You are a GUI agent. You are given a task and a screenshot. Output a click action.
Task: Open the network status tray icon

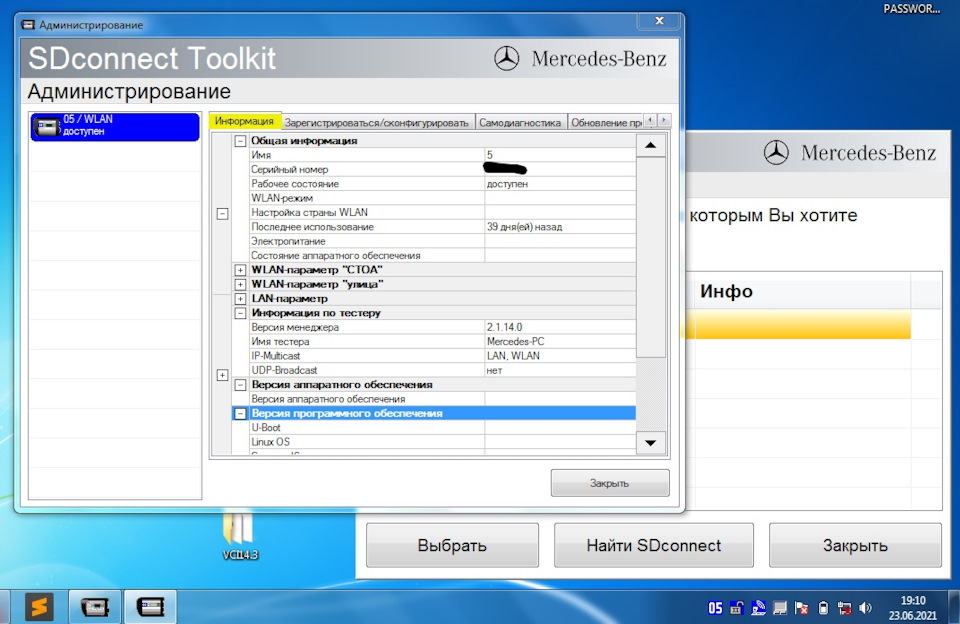click(x=844, y=608)
